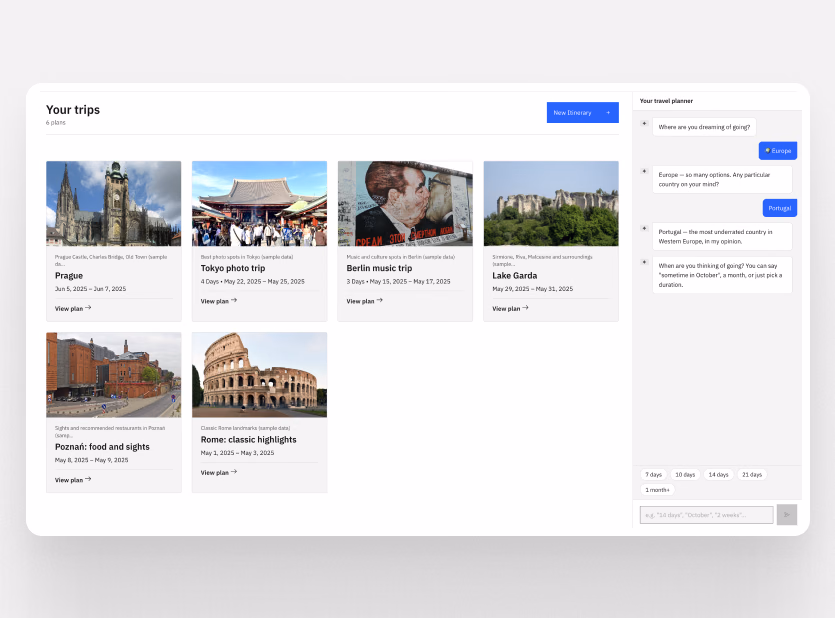View plan for Berlin music trip
835x618 pixels.
coord(365,301)
